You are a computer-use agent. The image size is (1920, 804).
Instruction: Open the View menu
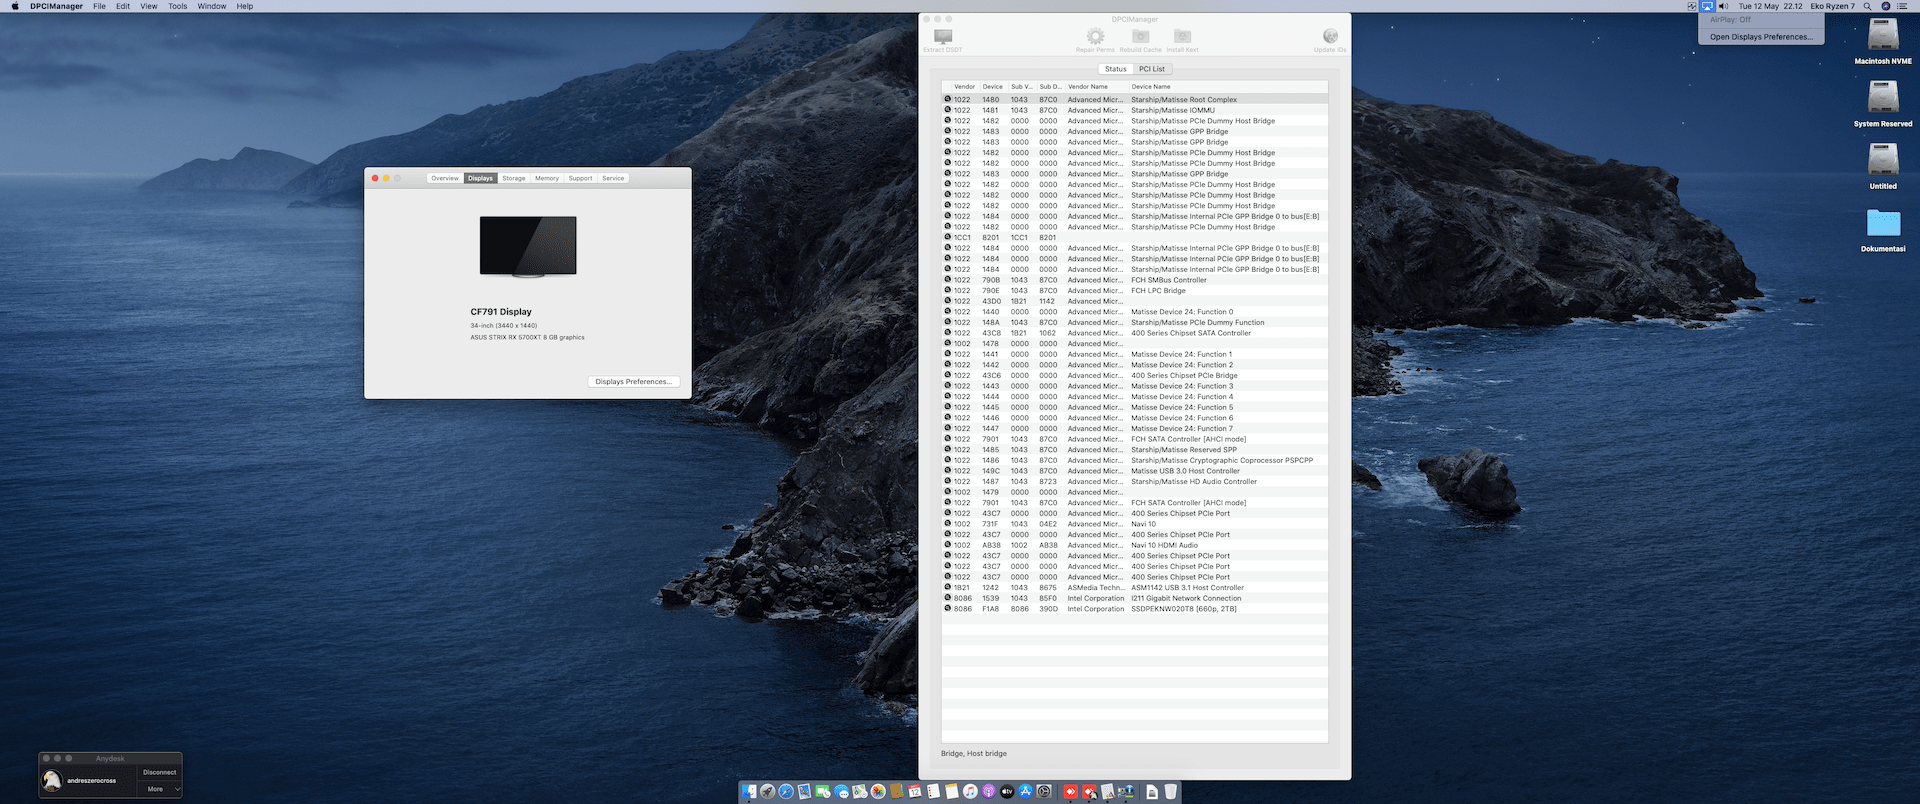[x=148, y=6]
